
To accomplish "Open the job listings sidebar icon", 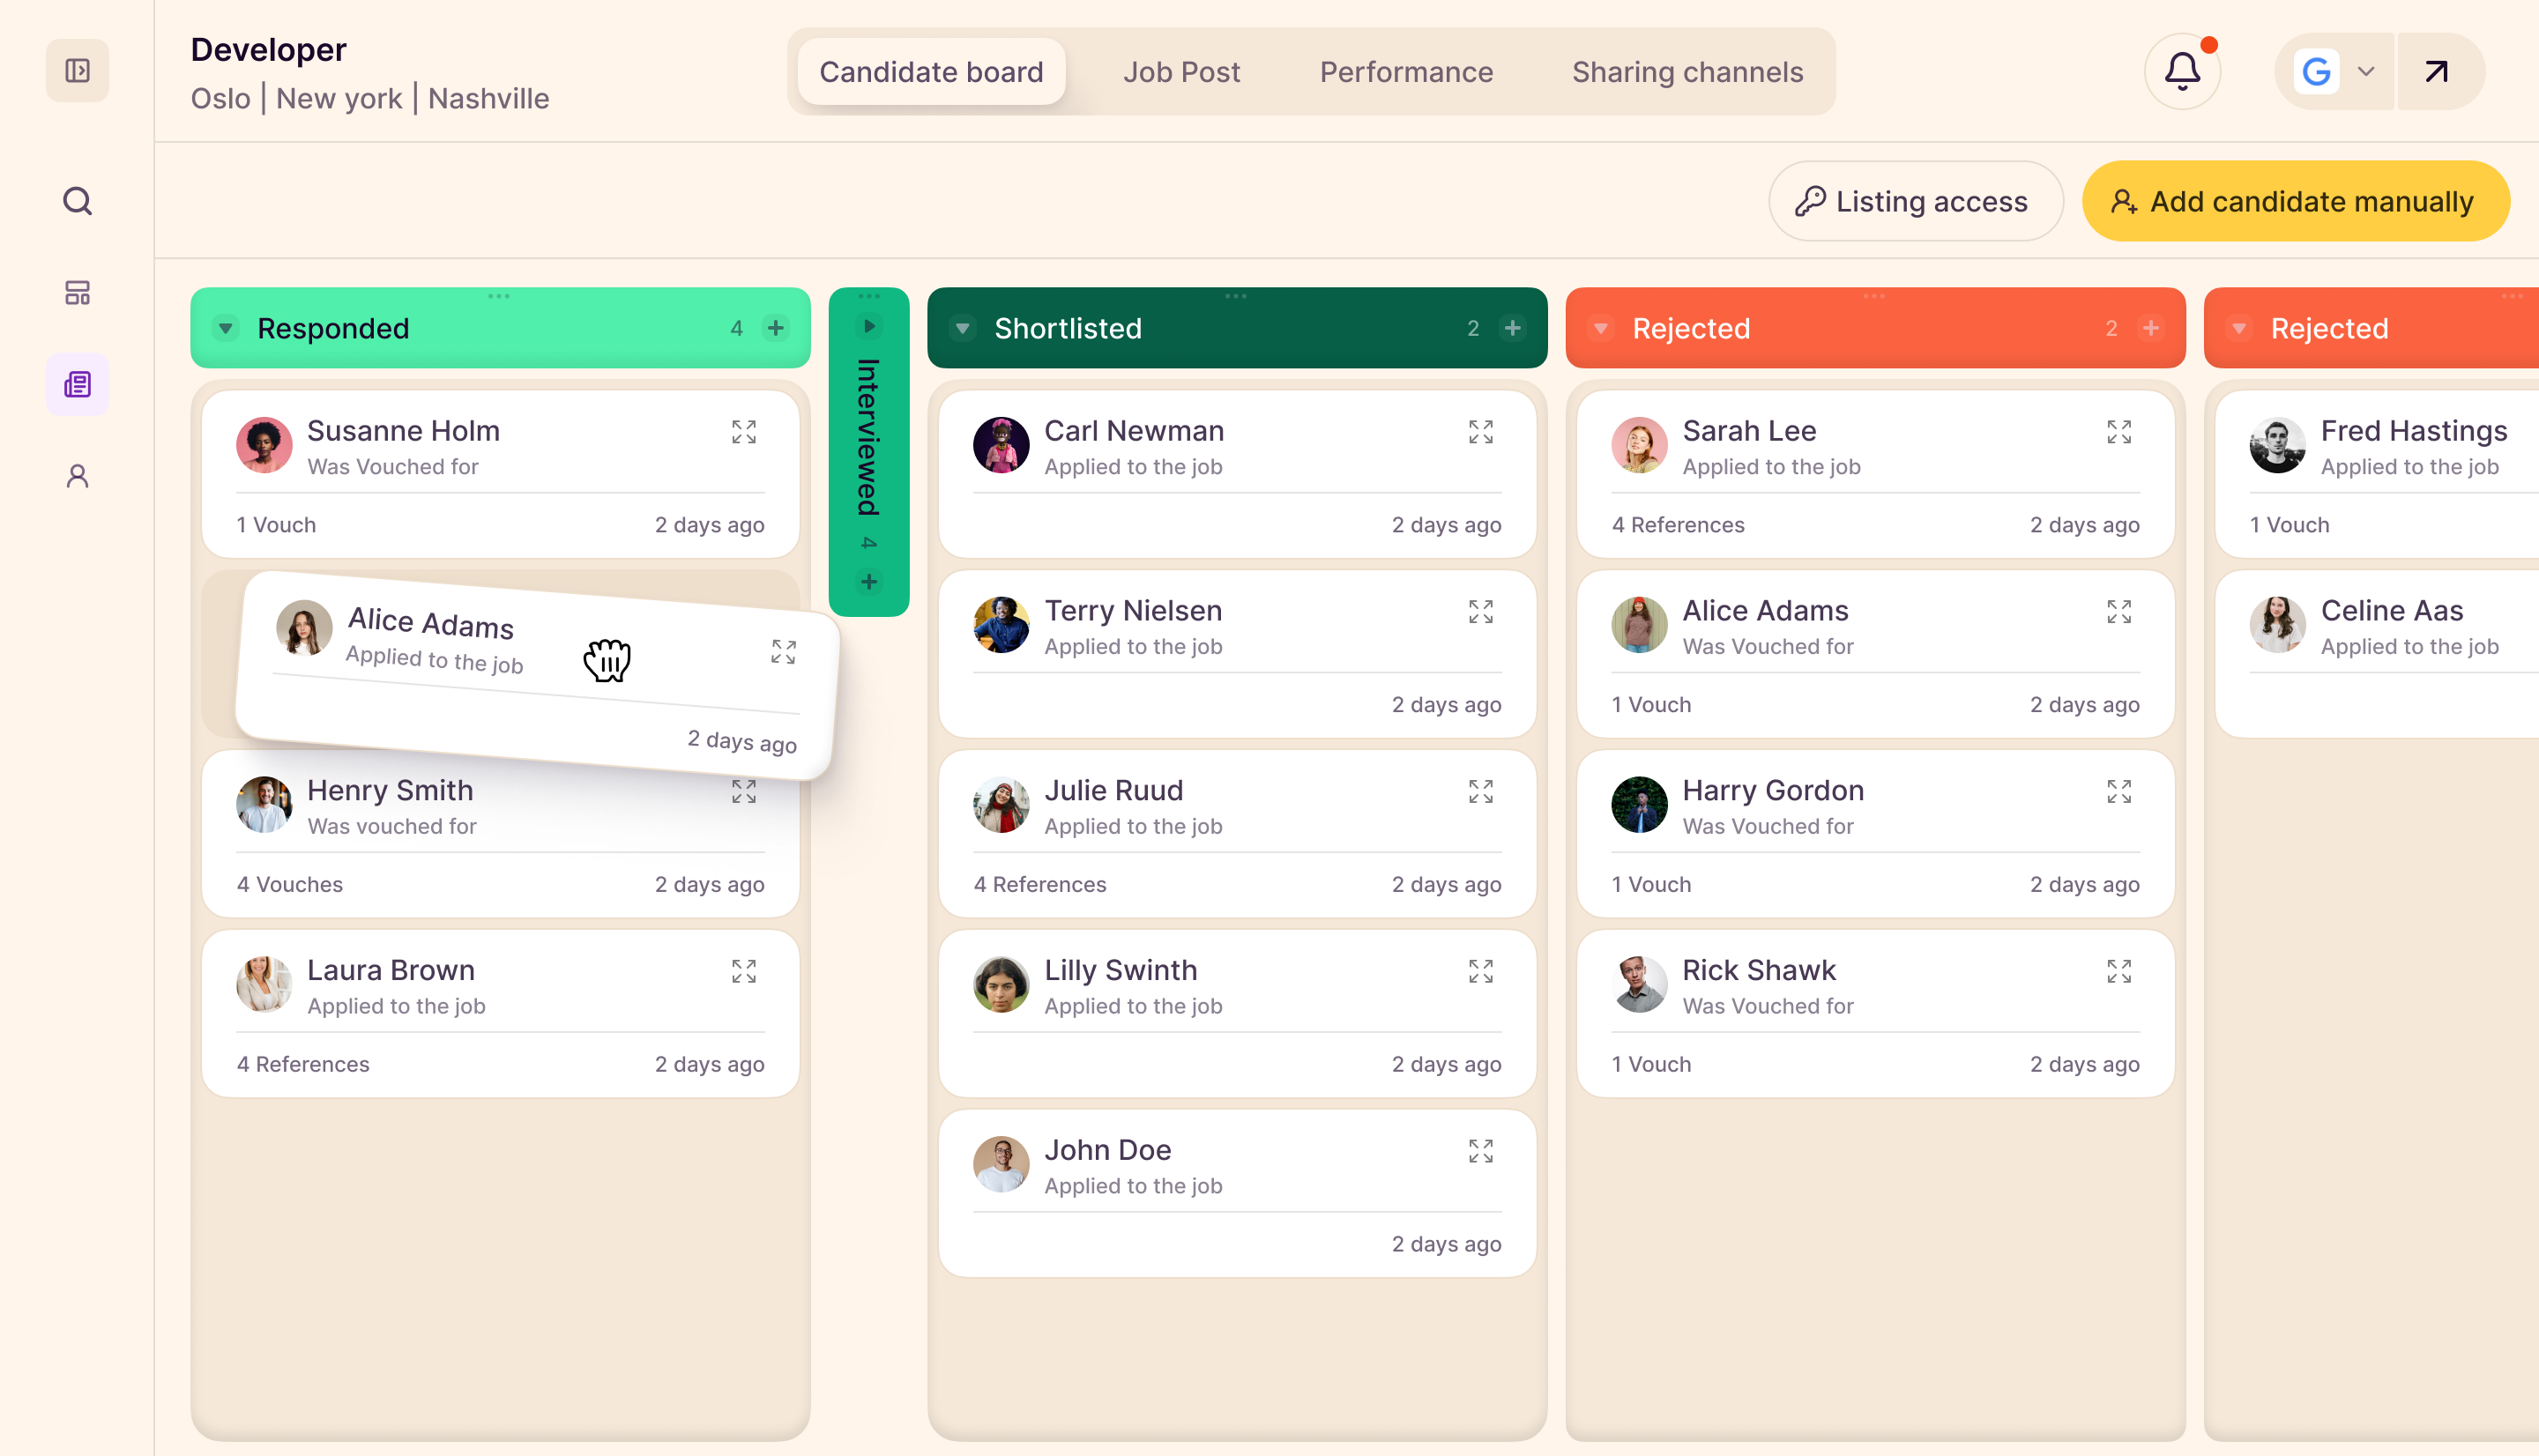I will coord(77,384).
